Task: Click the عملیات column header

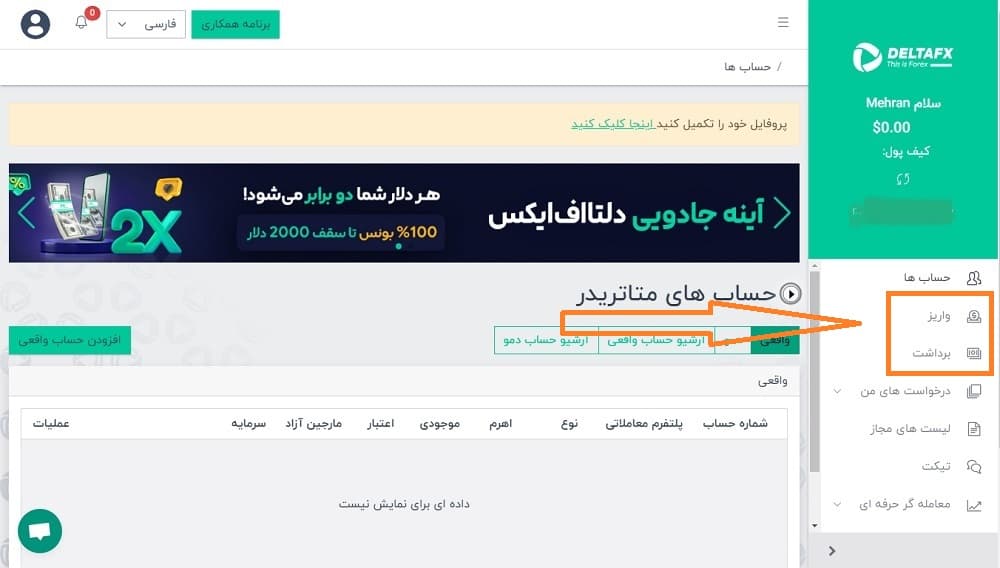Action: pos(50,423)
